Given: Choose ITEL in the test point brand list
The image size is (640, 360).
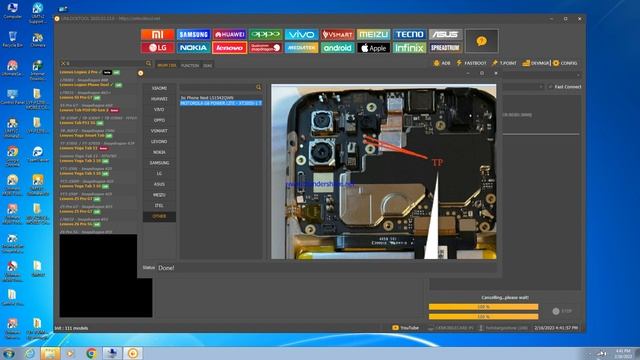Looking at the screenshot, I should tap(159, 205).
